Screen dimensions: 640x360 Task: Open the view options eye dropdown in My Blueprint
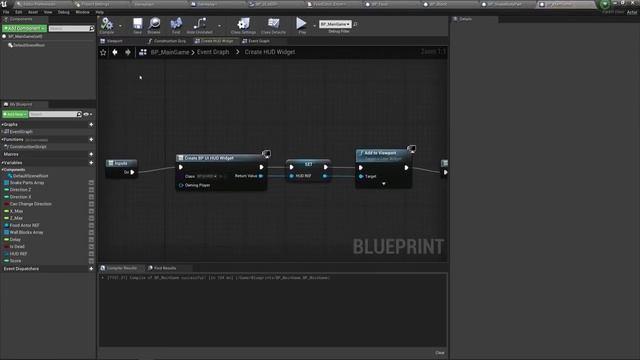87,114
